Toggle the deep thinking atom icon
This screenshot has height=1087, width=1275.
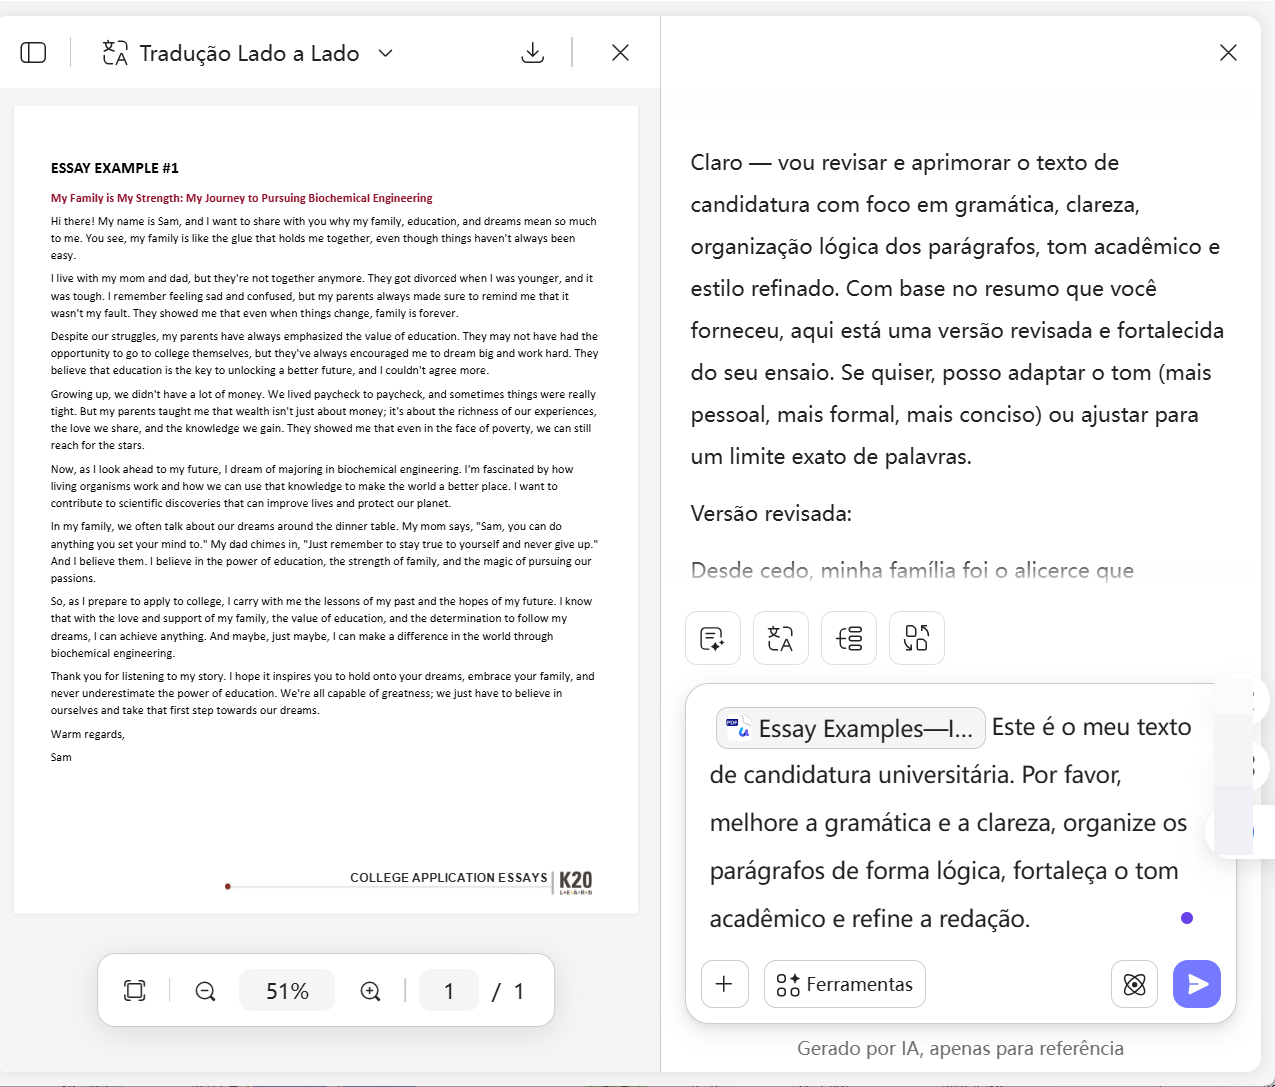[1135, 984]
